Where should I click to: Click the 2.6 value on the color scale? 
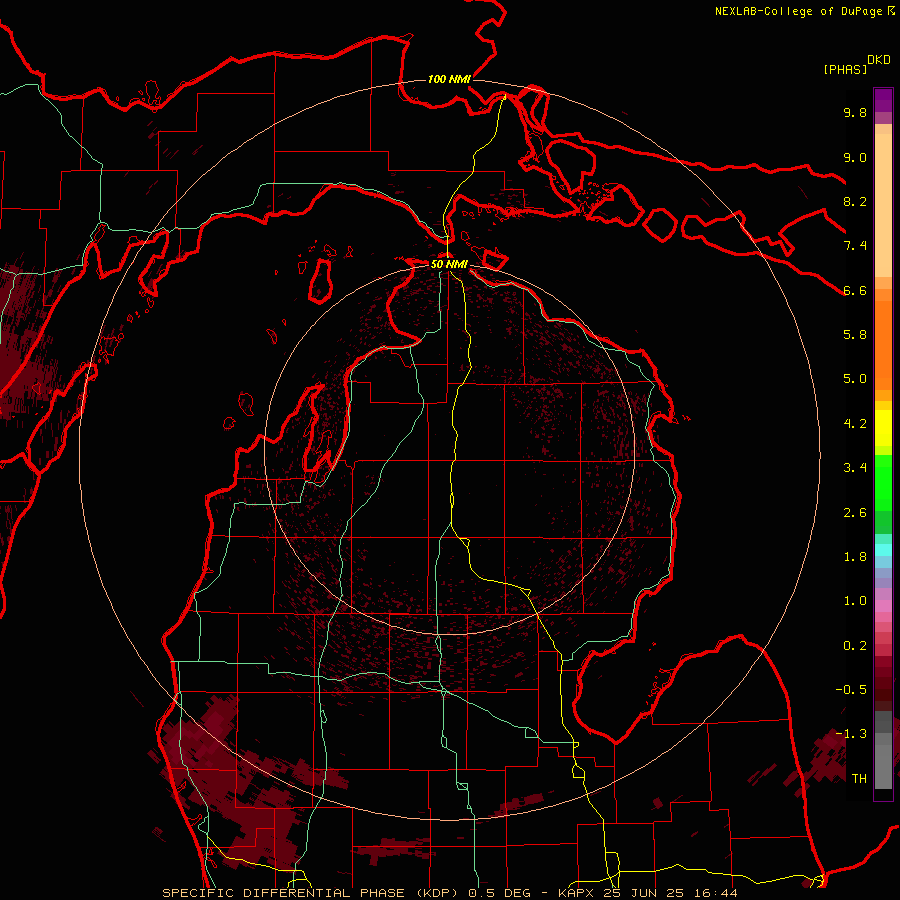(x=855, y=513)
